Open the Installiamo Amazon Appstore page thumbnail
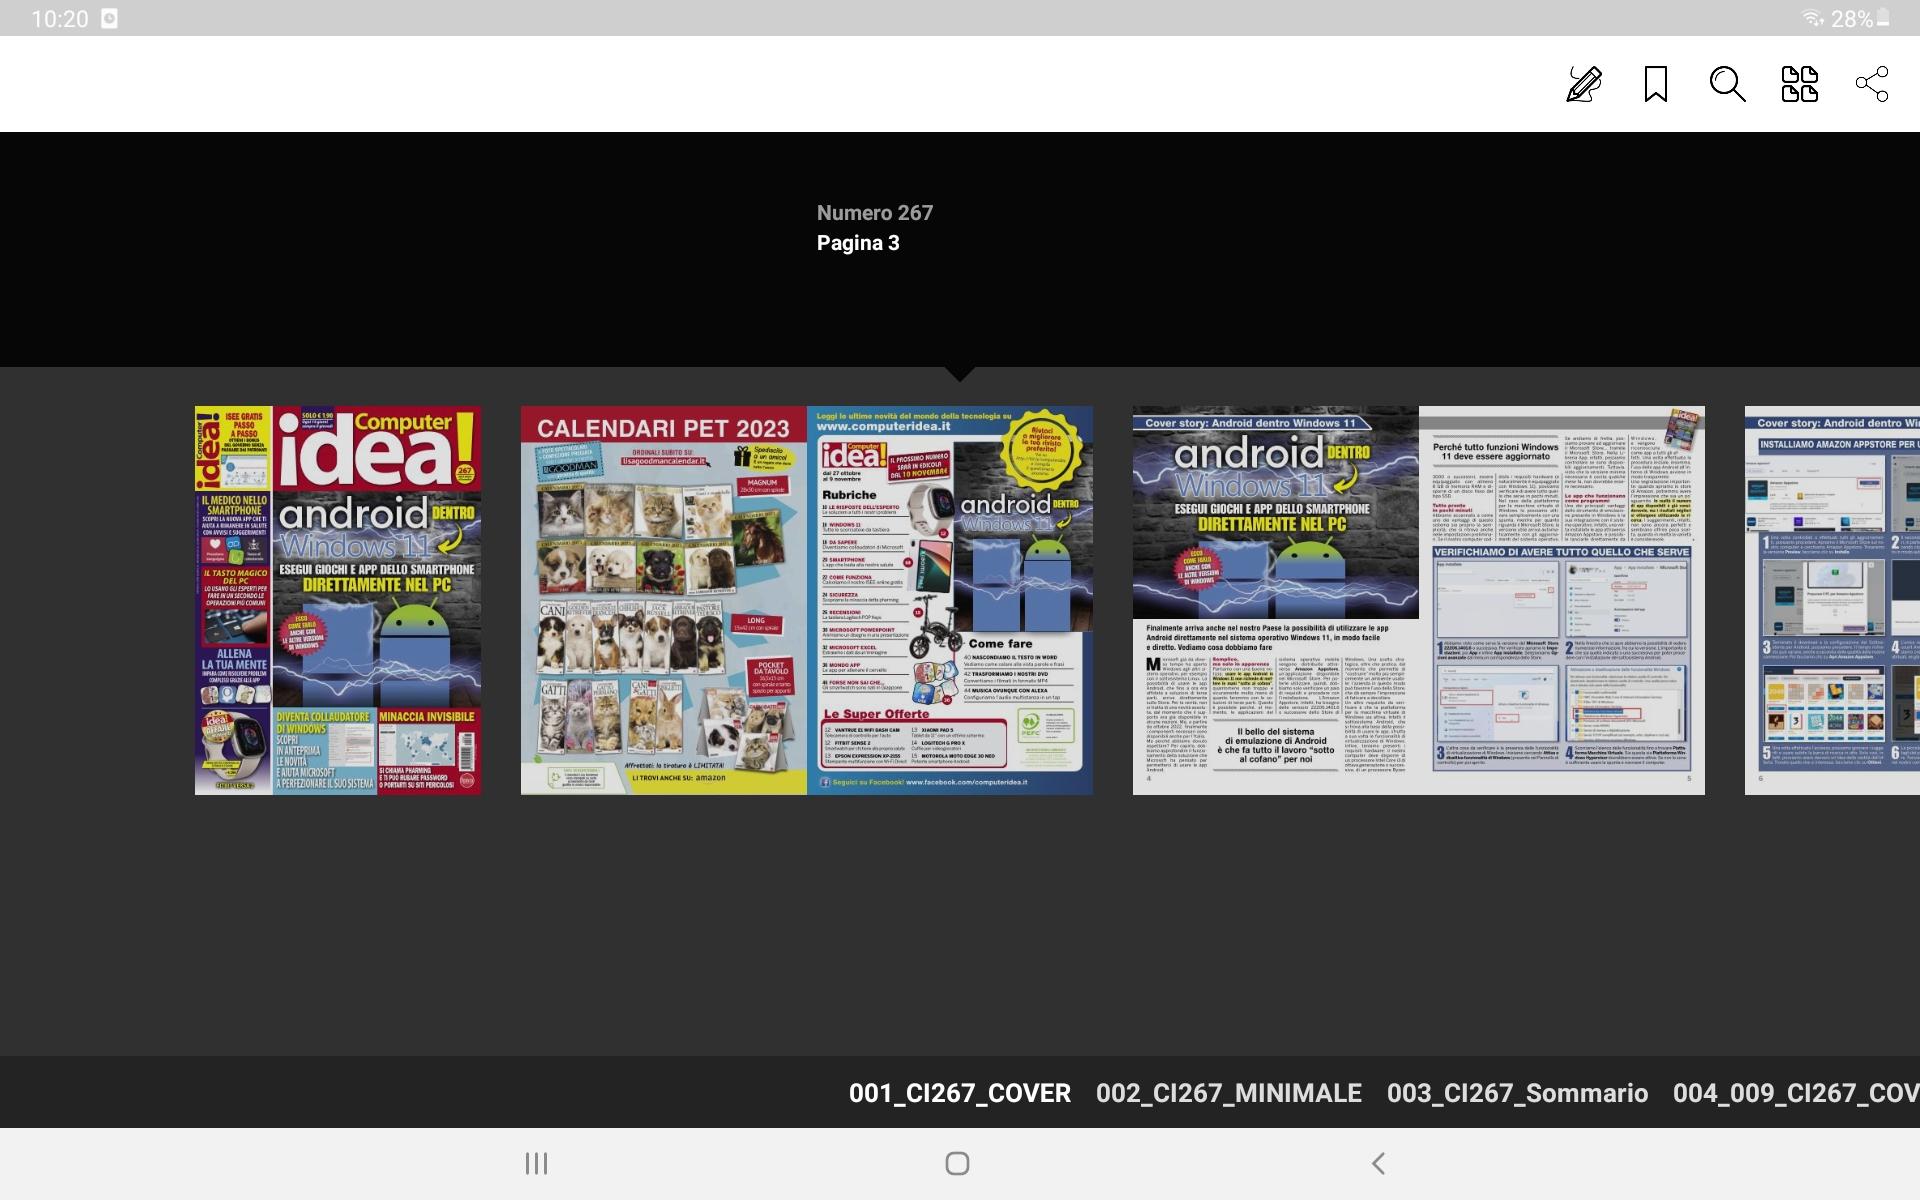 pos(1832,600)
